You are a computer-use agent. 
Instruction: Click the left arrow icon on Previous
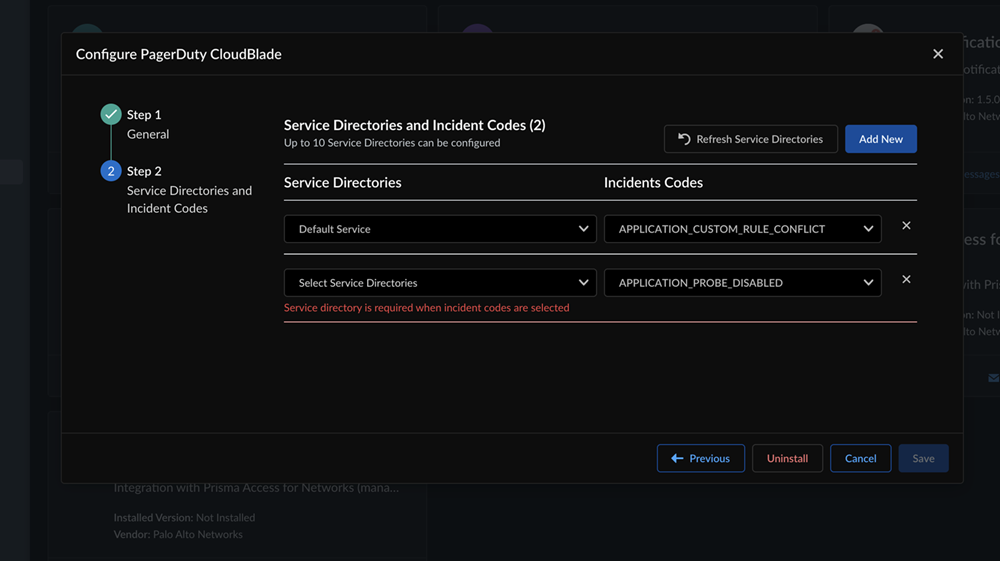(677, 458)
